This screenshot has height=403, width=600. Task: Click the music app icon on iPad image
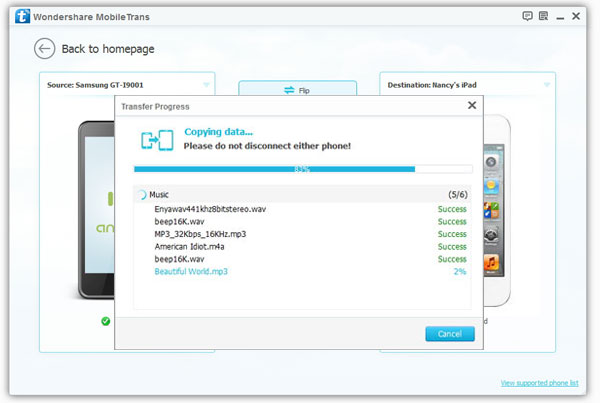(491, 263)
